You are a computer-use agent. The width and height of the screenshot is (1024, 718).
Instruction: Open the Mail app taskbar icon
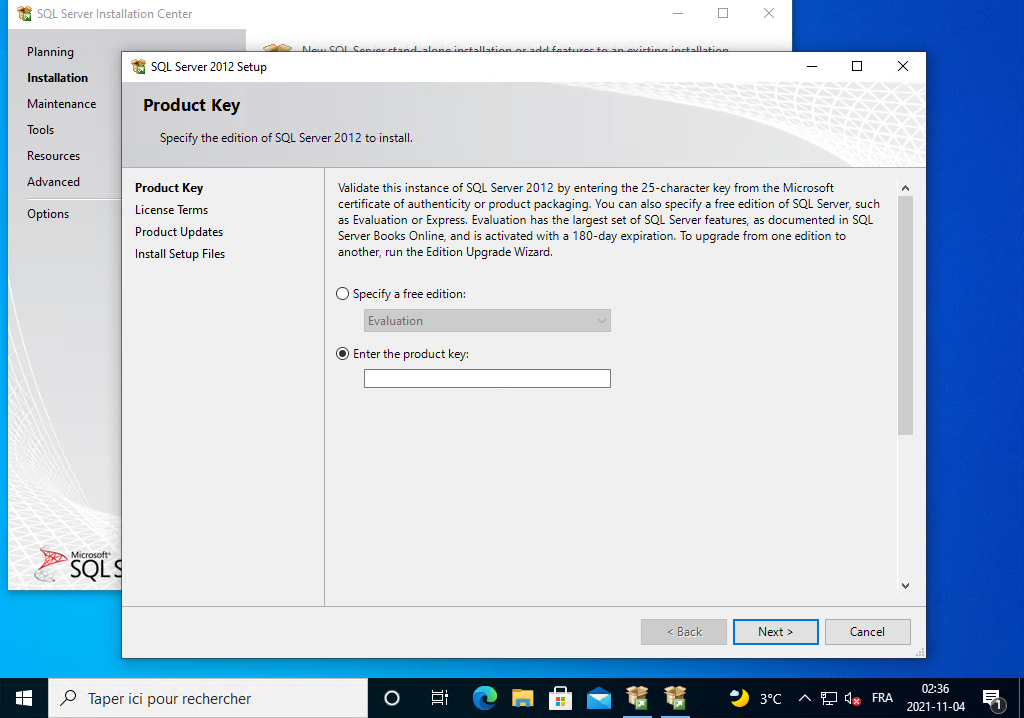599,698
